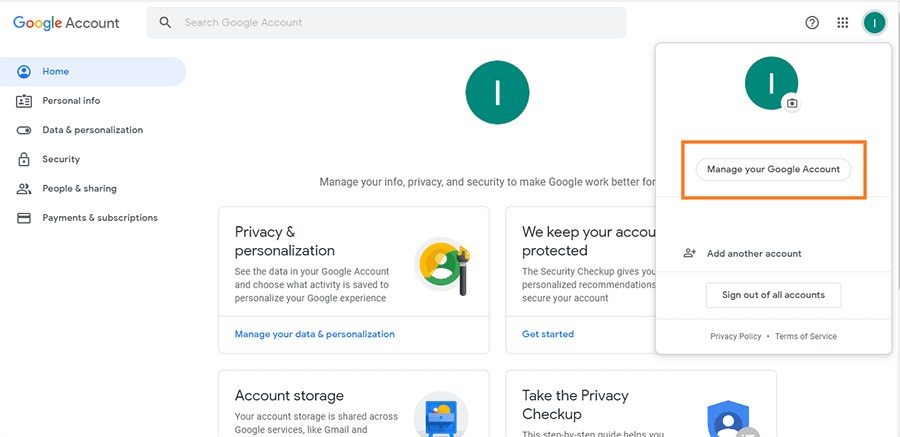Click the account avatar in top bar
900x437 pixels.
click(874, 23)
